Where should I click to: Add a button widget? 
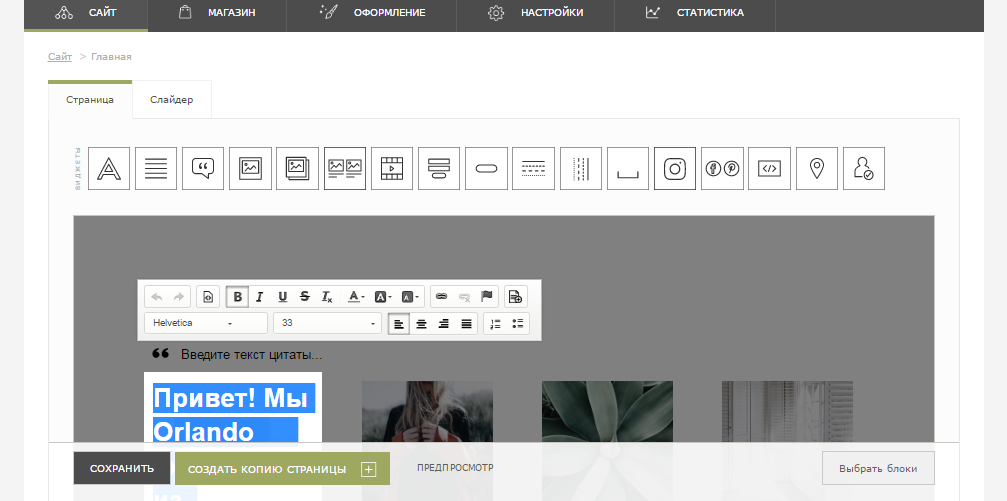click(x=486, y=168)
